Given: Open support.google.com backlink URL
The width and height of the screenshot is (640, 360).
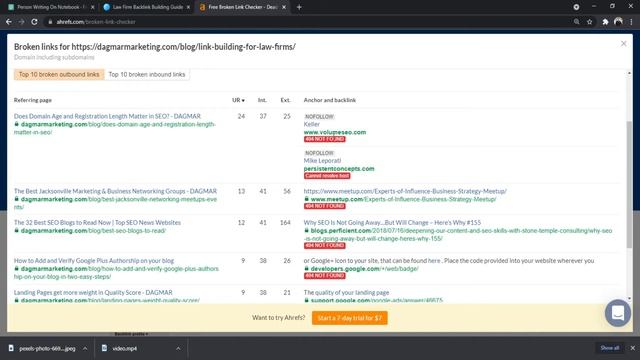Looking at the screenshot, I should point(376,300).
